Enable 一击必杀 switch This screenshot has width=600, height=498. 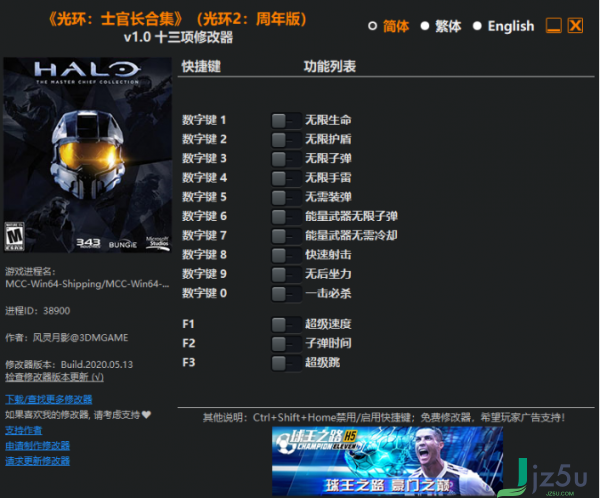[x=286, y=294]
